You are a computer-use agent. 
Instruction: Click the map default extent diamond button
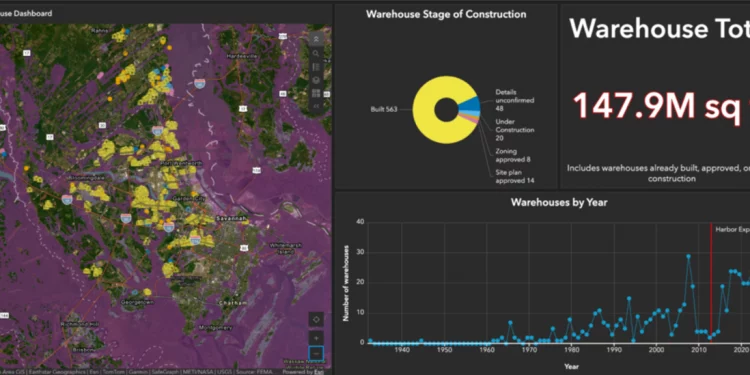point(316,319)
